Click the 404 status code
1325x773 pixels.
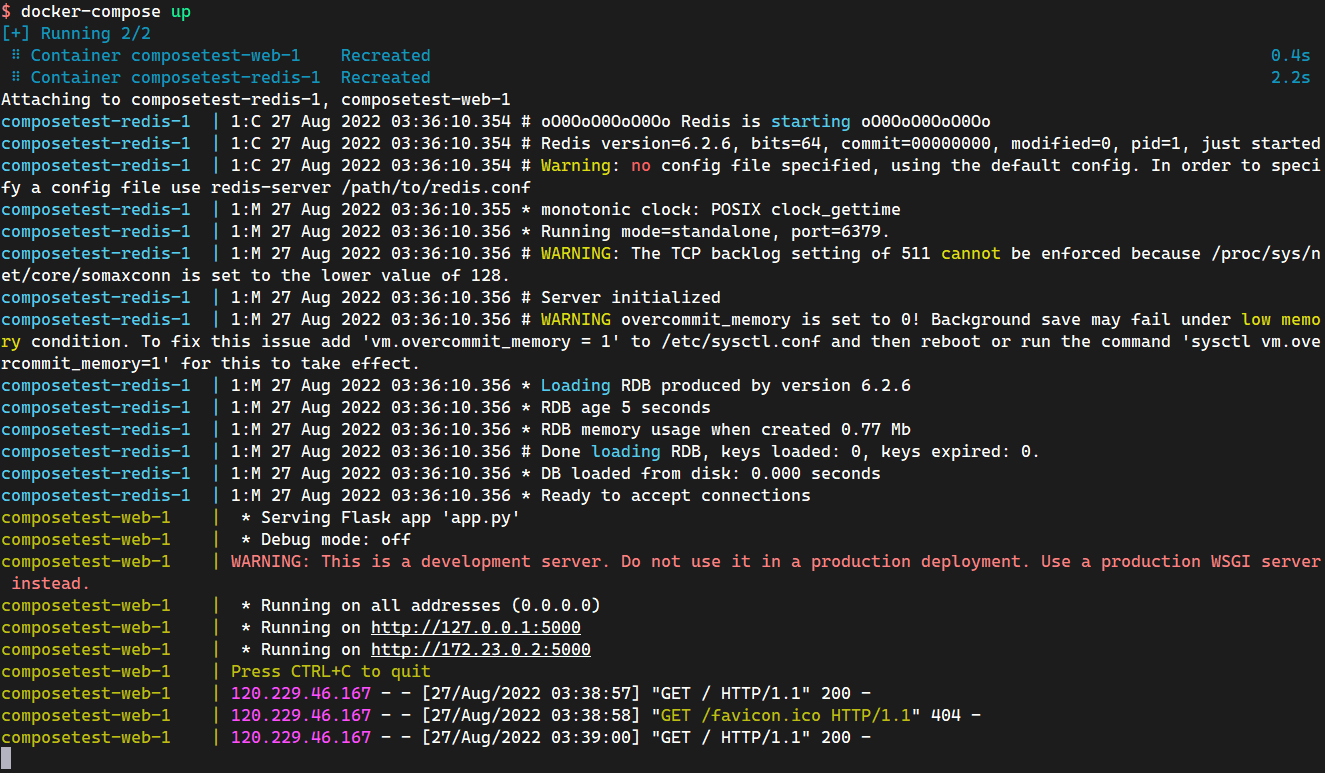point(955,716)
